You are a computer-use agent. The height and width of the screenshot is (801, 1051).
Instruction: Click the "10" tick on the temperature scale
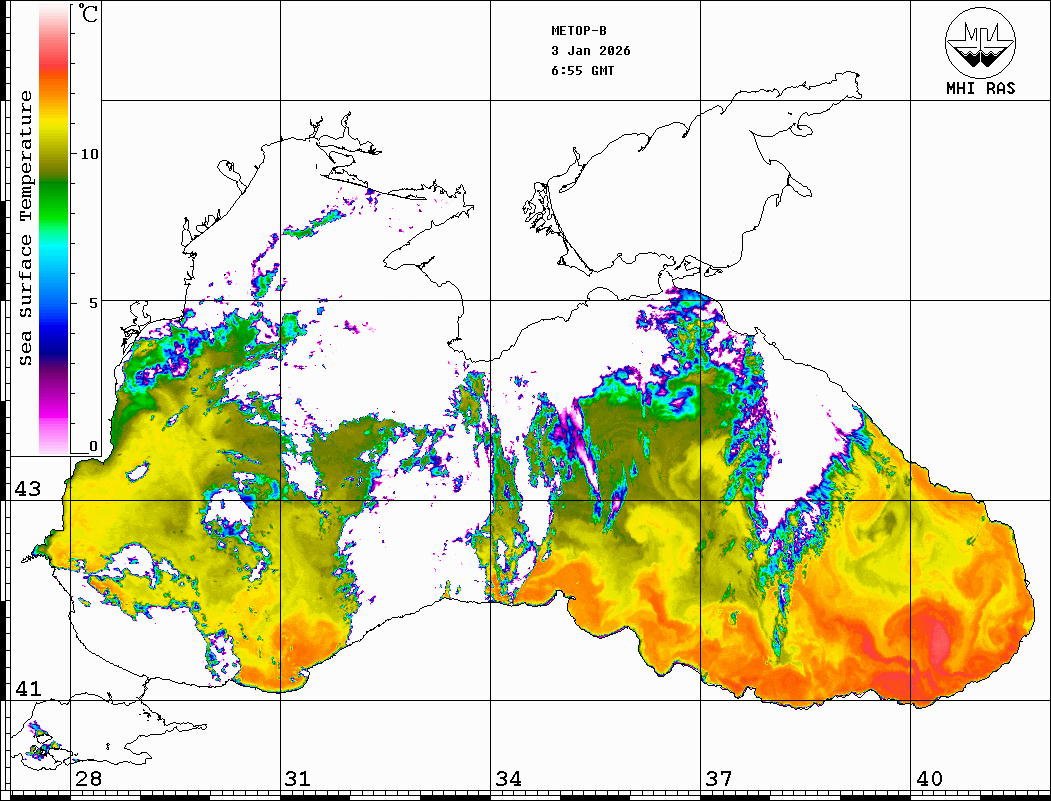coord(89,154)
